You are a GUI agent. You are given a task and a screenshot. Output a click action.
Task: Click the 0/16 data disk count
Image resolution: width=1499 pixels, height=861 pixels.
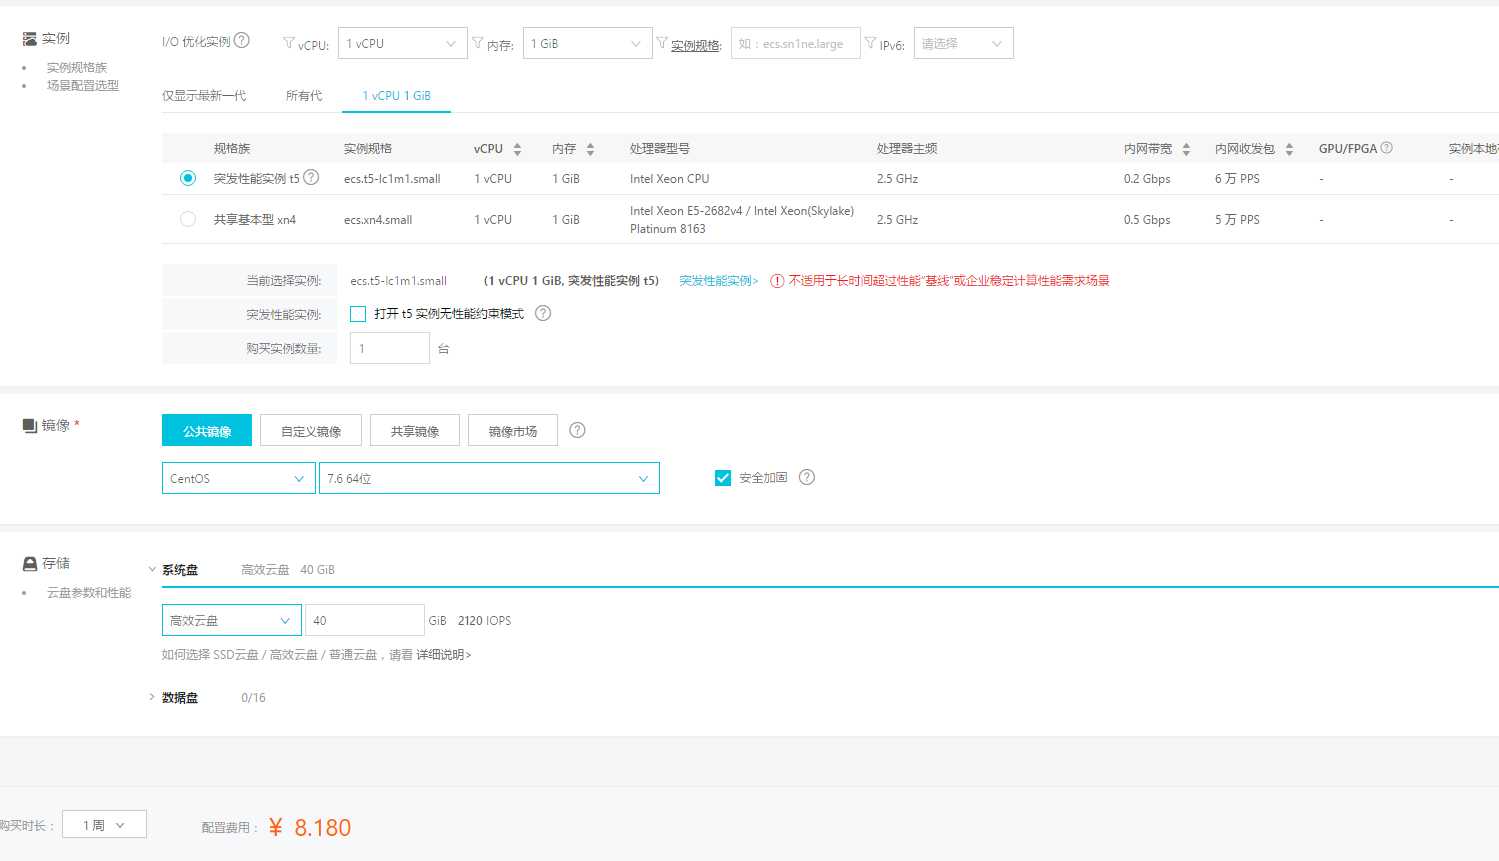(253, 698)
